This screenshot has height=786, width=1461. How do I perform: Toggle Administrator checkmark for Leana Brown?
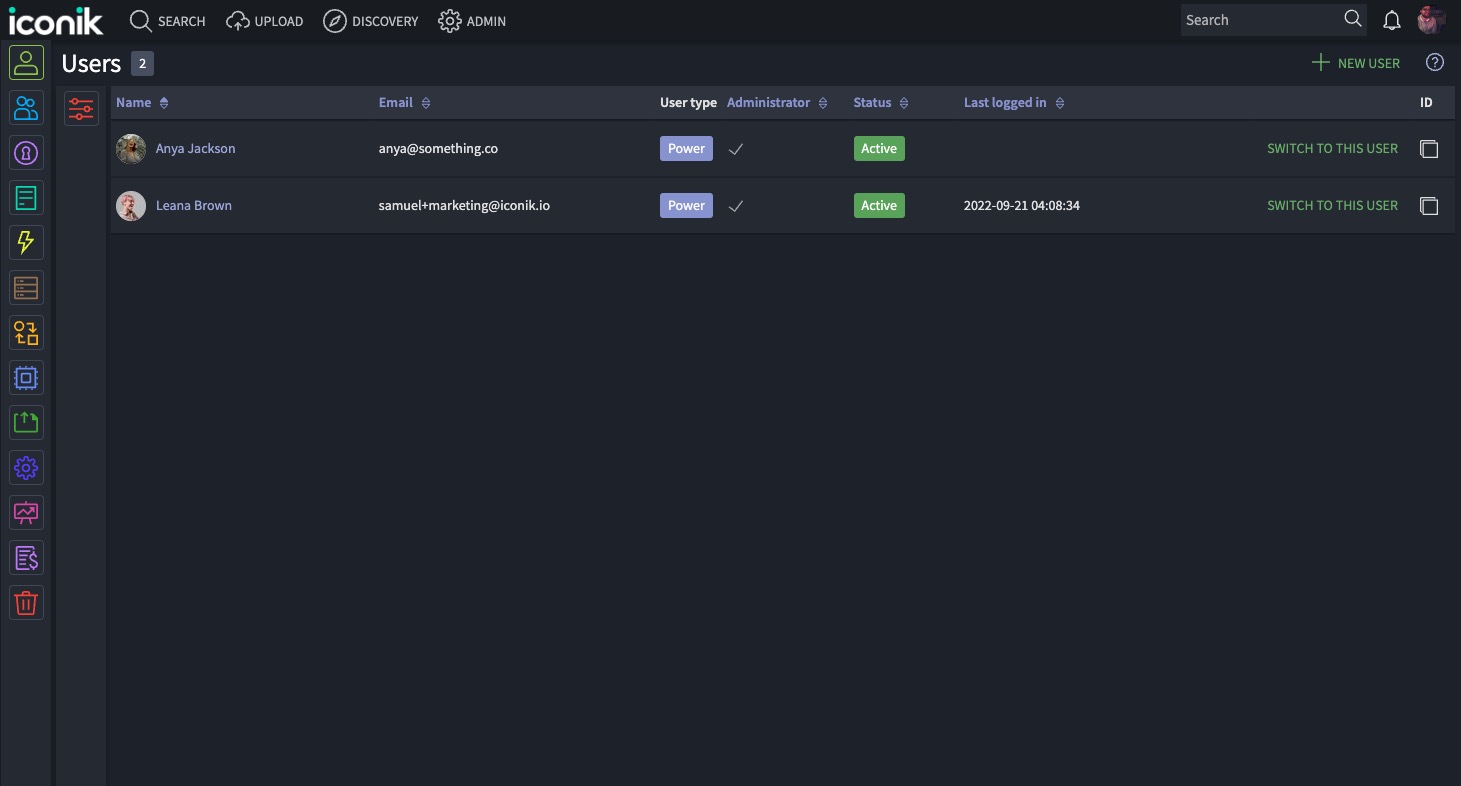pos(736,205)
